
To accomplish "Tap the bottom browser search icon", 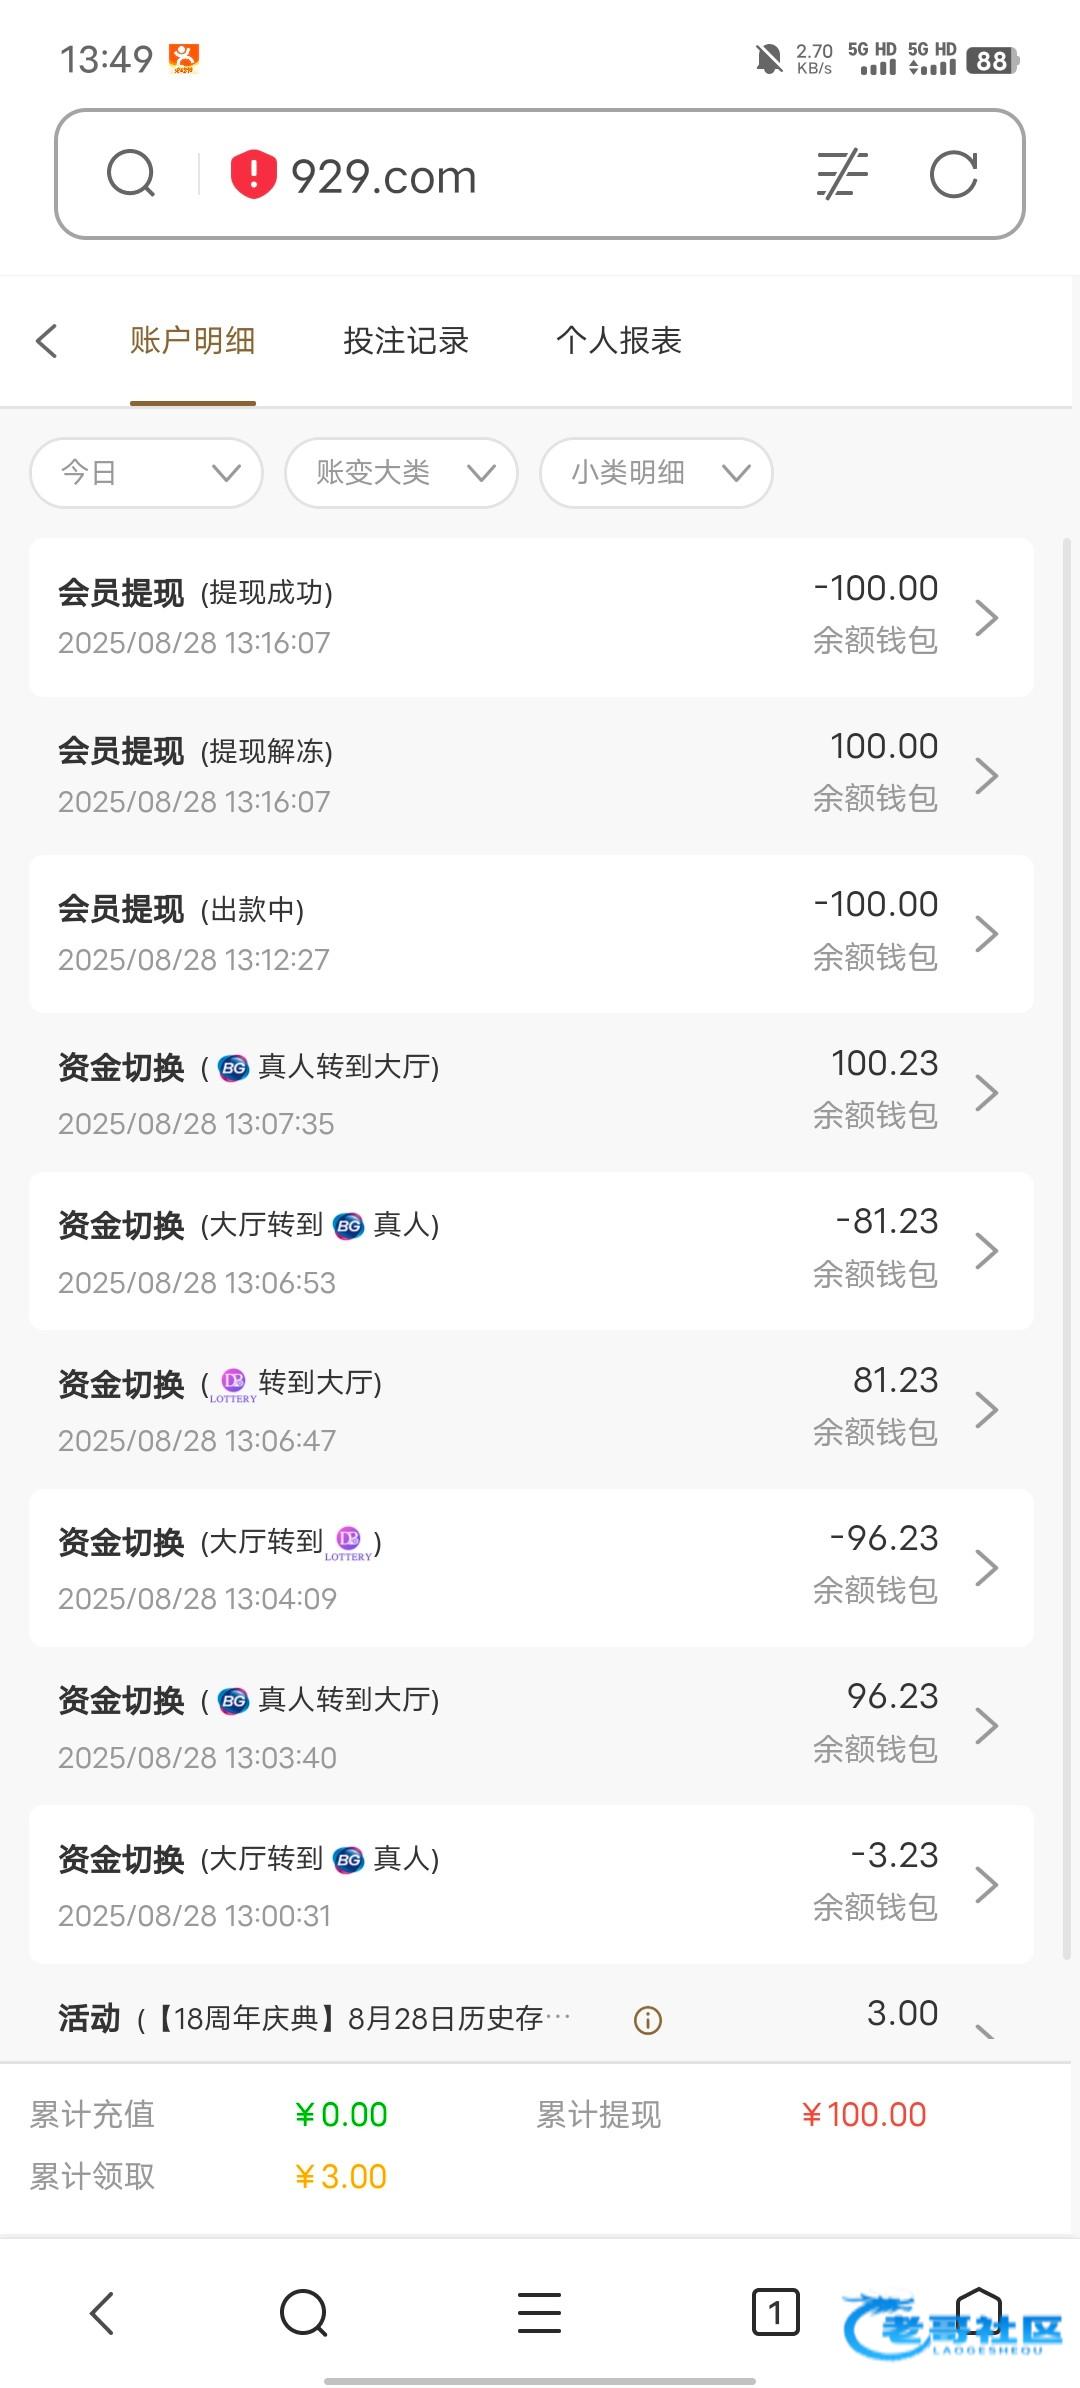I will pos(304,2313).
